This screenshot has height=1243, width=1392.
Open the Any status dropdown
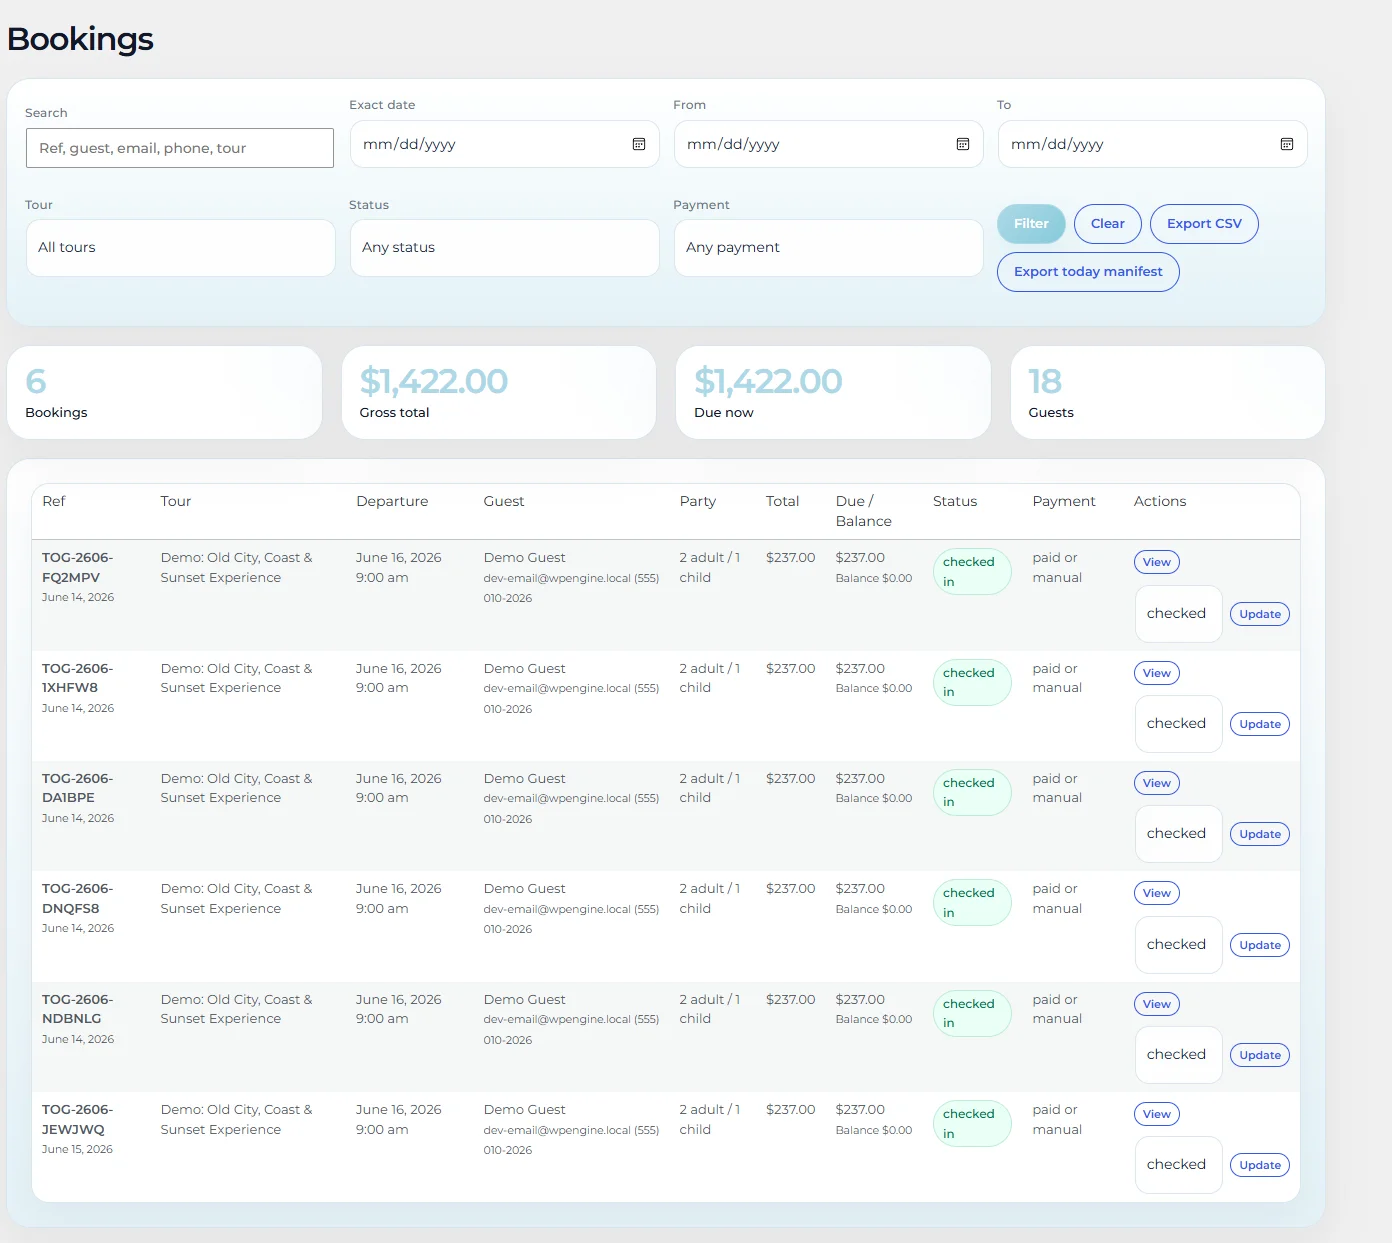pyautogui.click(x=505, y=248)
